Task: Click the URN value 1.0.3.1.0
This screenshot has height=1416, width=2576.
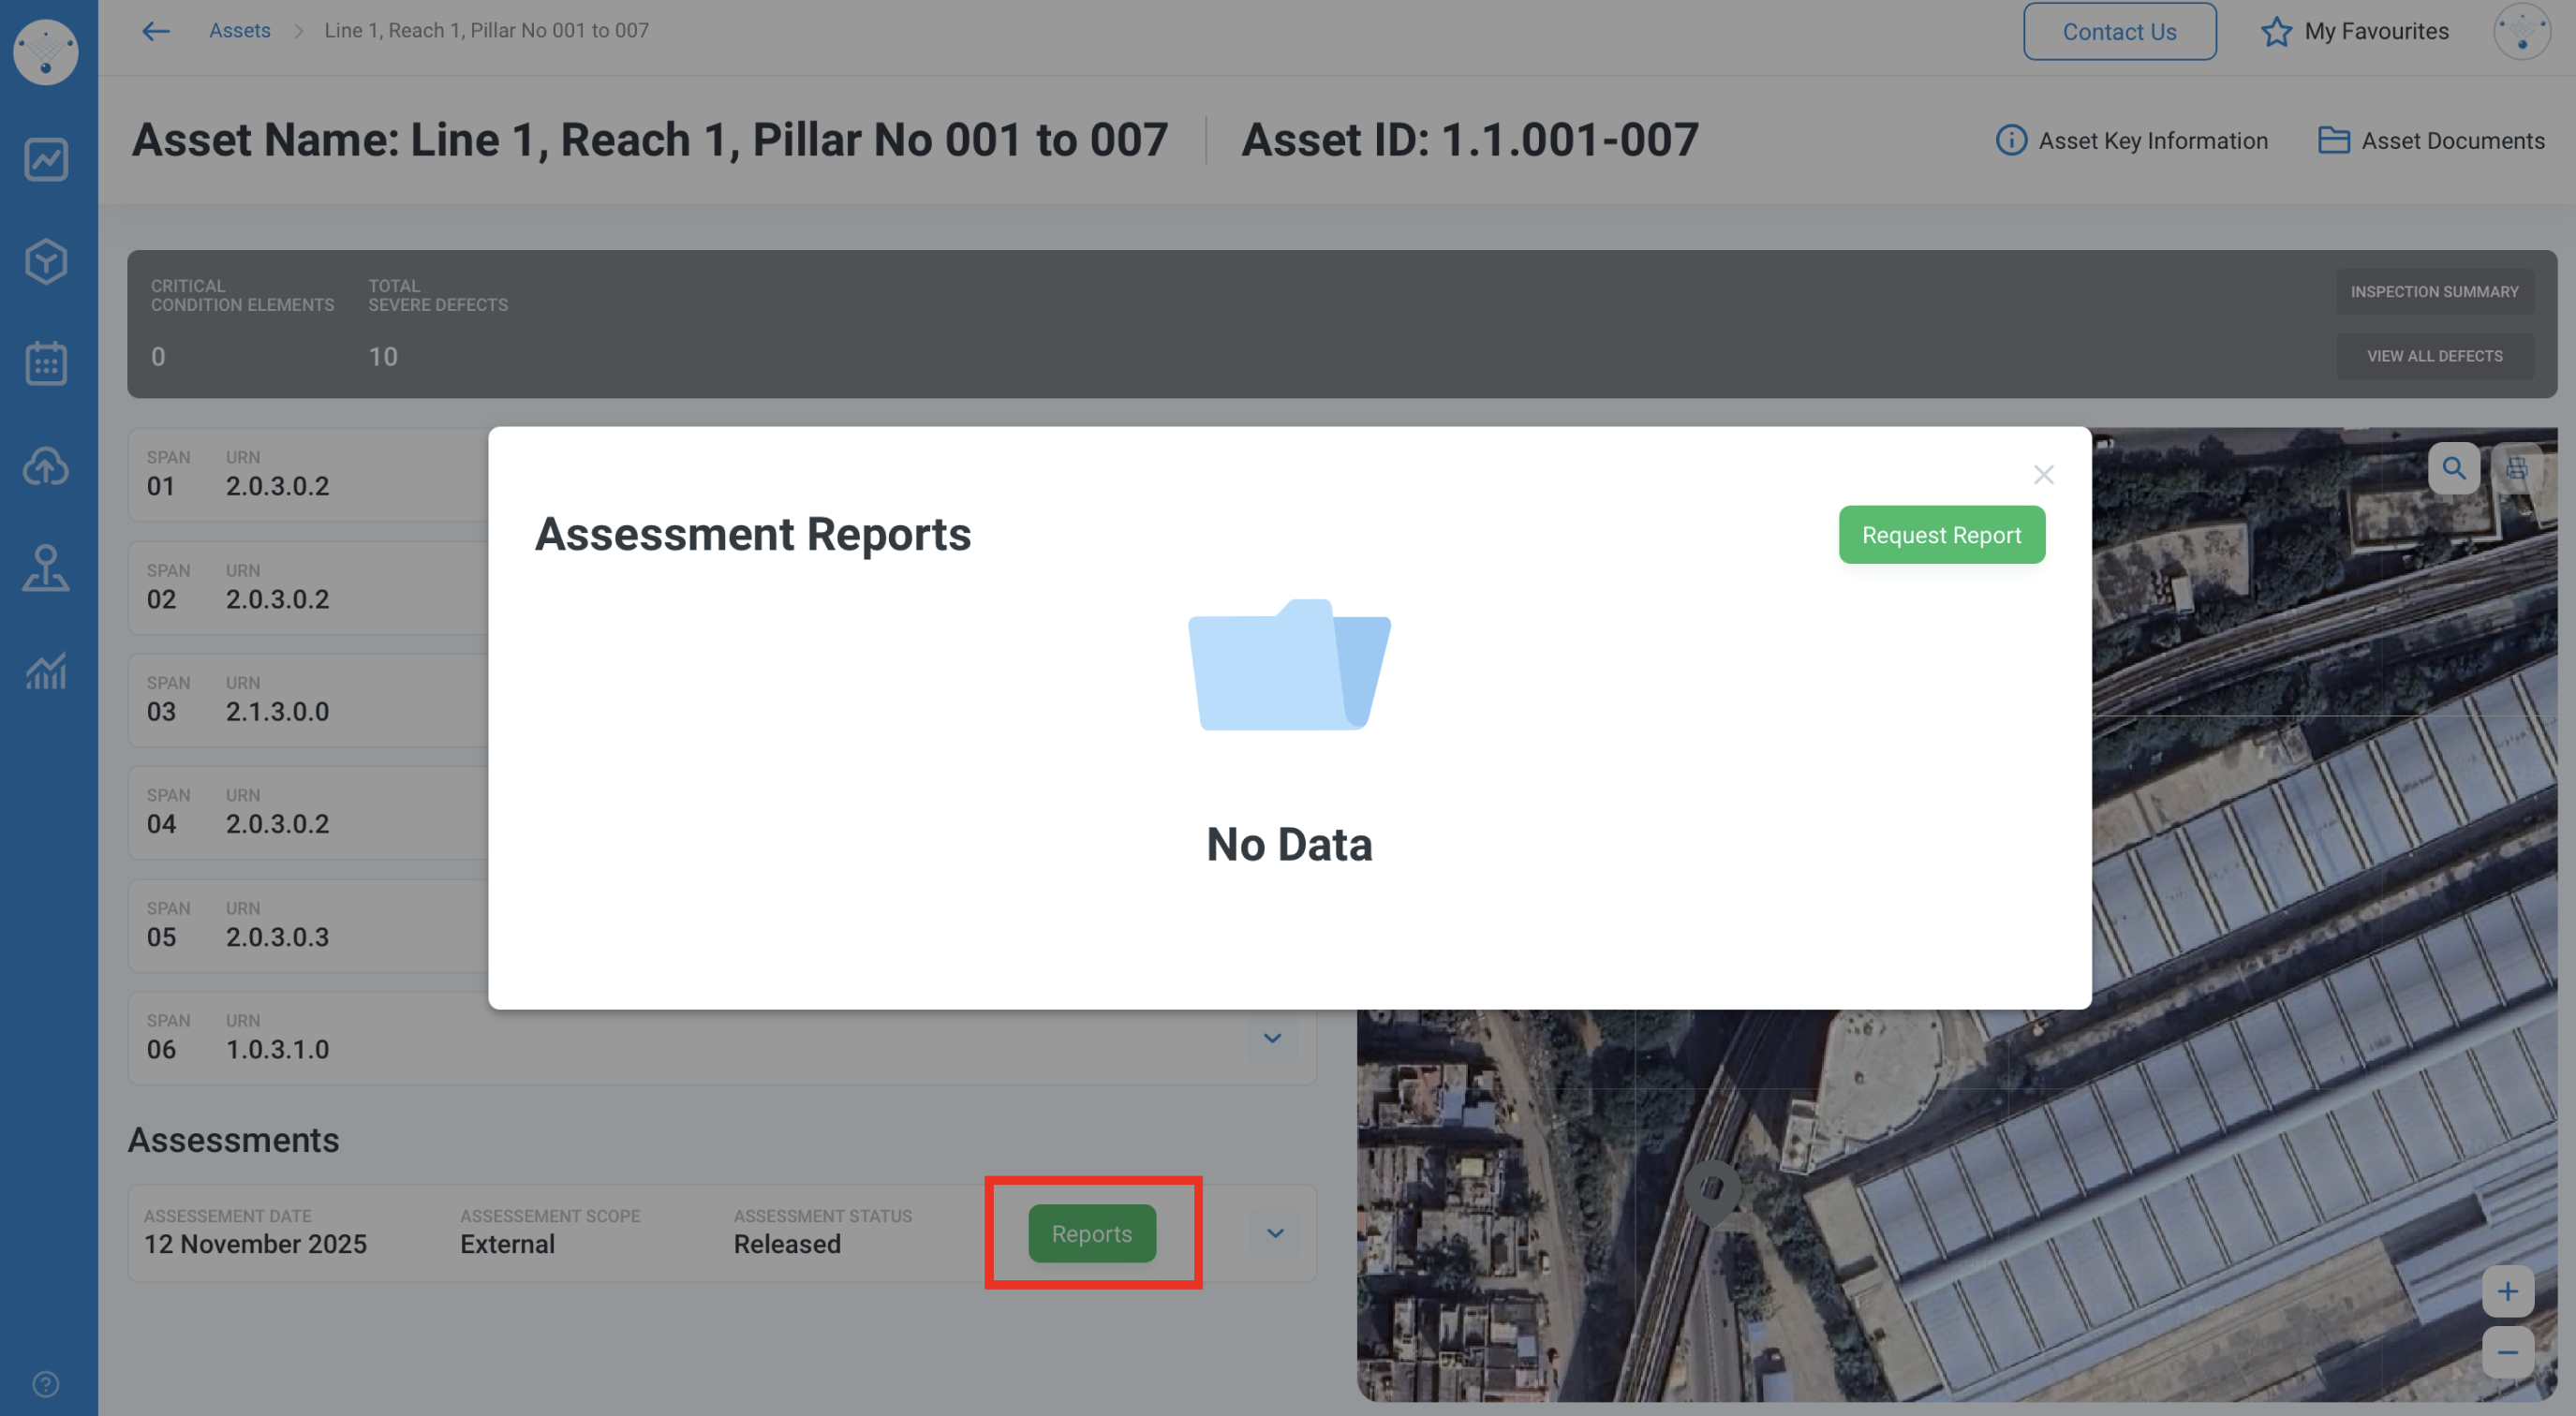Action: [277, 1049]
